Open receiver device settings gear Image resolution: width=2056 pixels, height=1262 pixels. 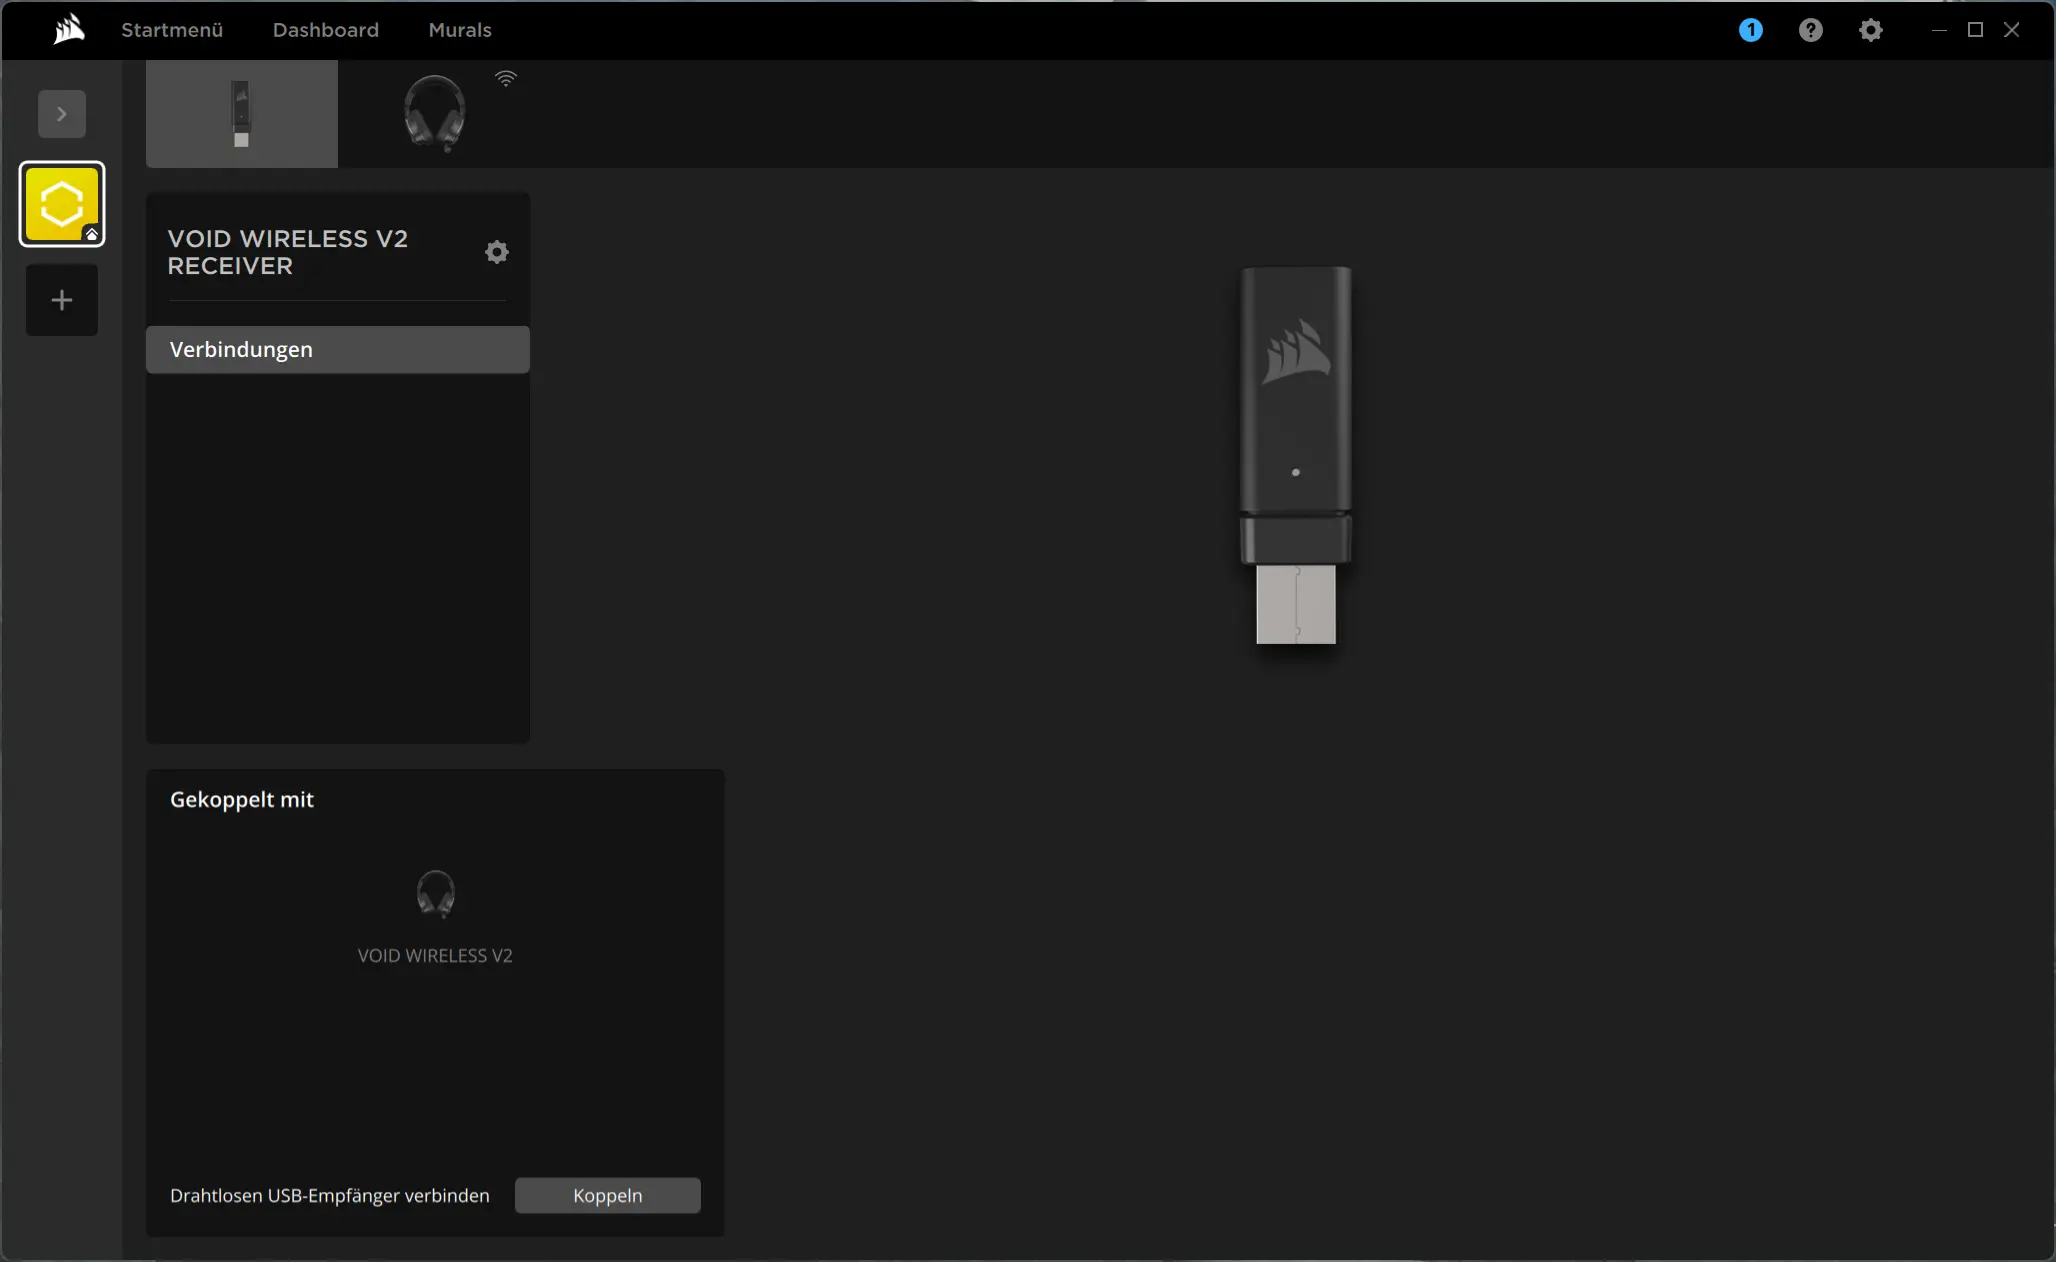click(496, 252)
